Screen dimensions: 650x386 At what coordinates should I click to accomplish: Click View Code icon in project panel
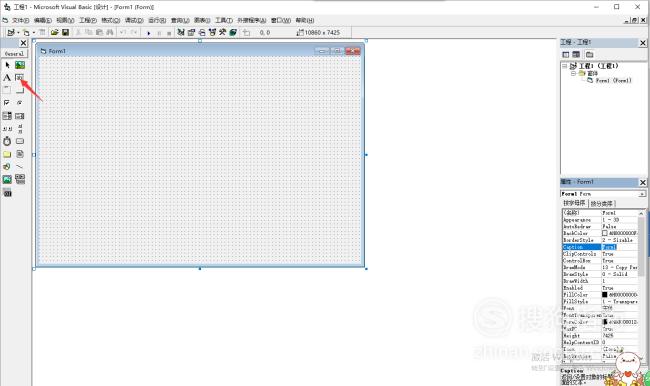click(x=565, y=54)
